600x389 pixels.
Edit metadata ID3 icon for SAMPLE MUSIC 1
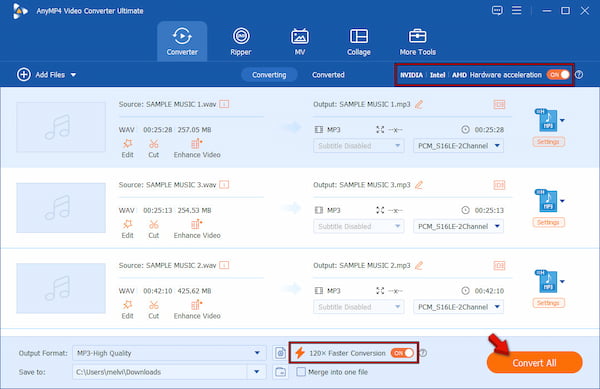click(499, 104)
